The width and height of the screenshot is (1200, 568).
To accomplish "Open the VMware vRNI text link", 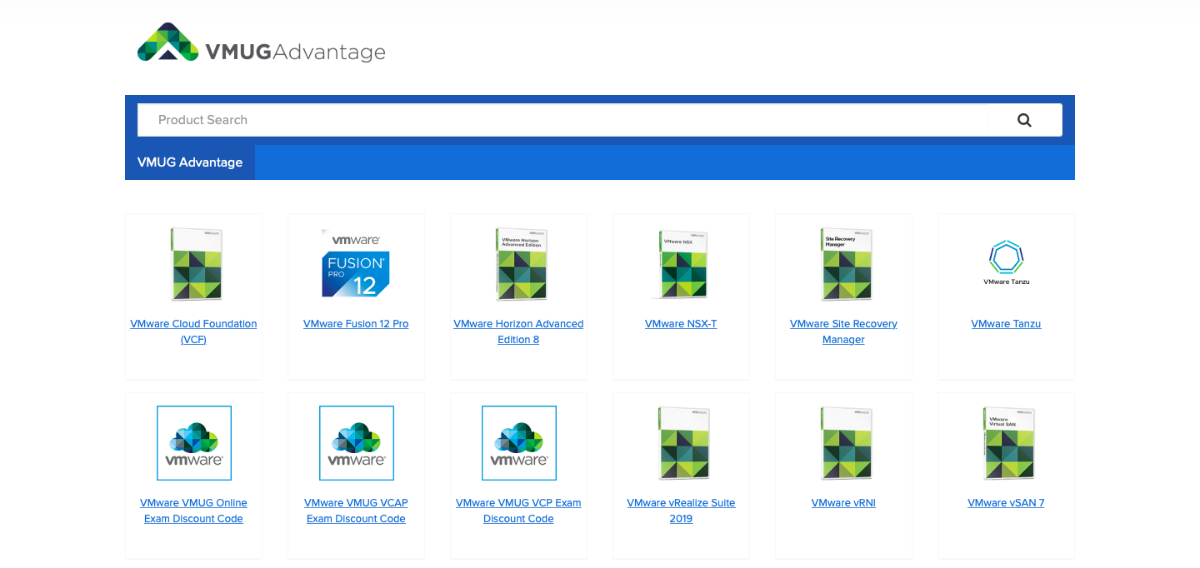I will click(844, 503).
